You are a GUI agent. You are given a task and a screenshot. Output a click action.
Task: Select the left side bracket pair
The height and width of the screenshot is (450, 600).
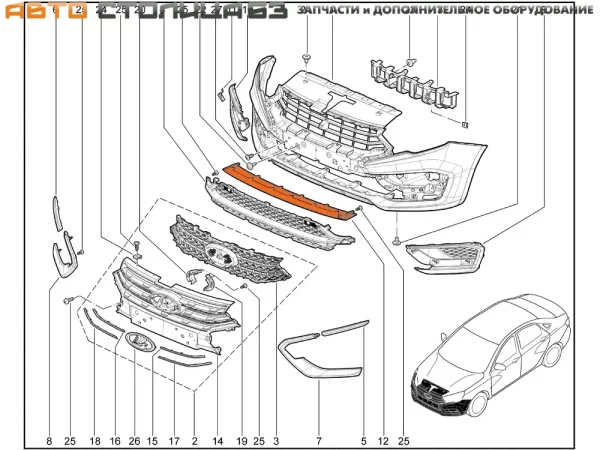[65, 240]
